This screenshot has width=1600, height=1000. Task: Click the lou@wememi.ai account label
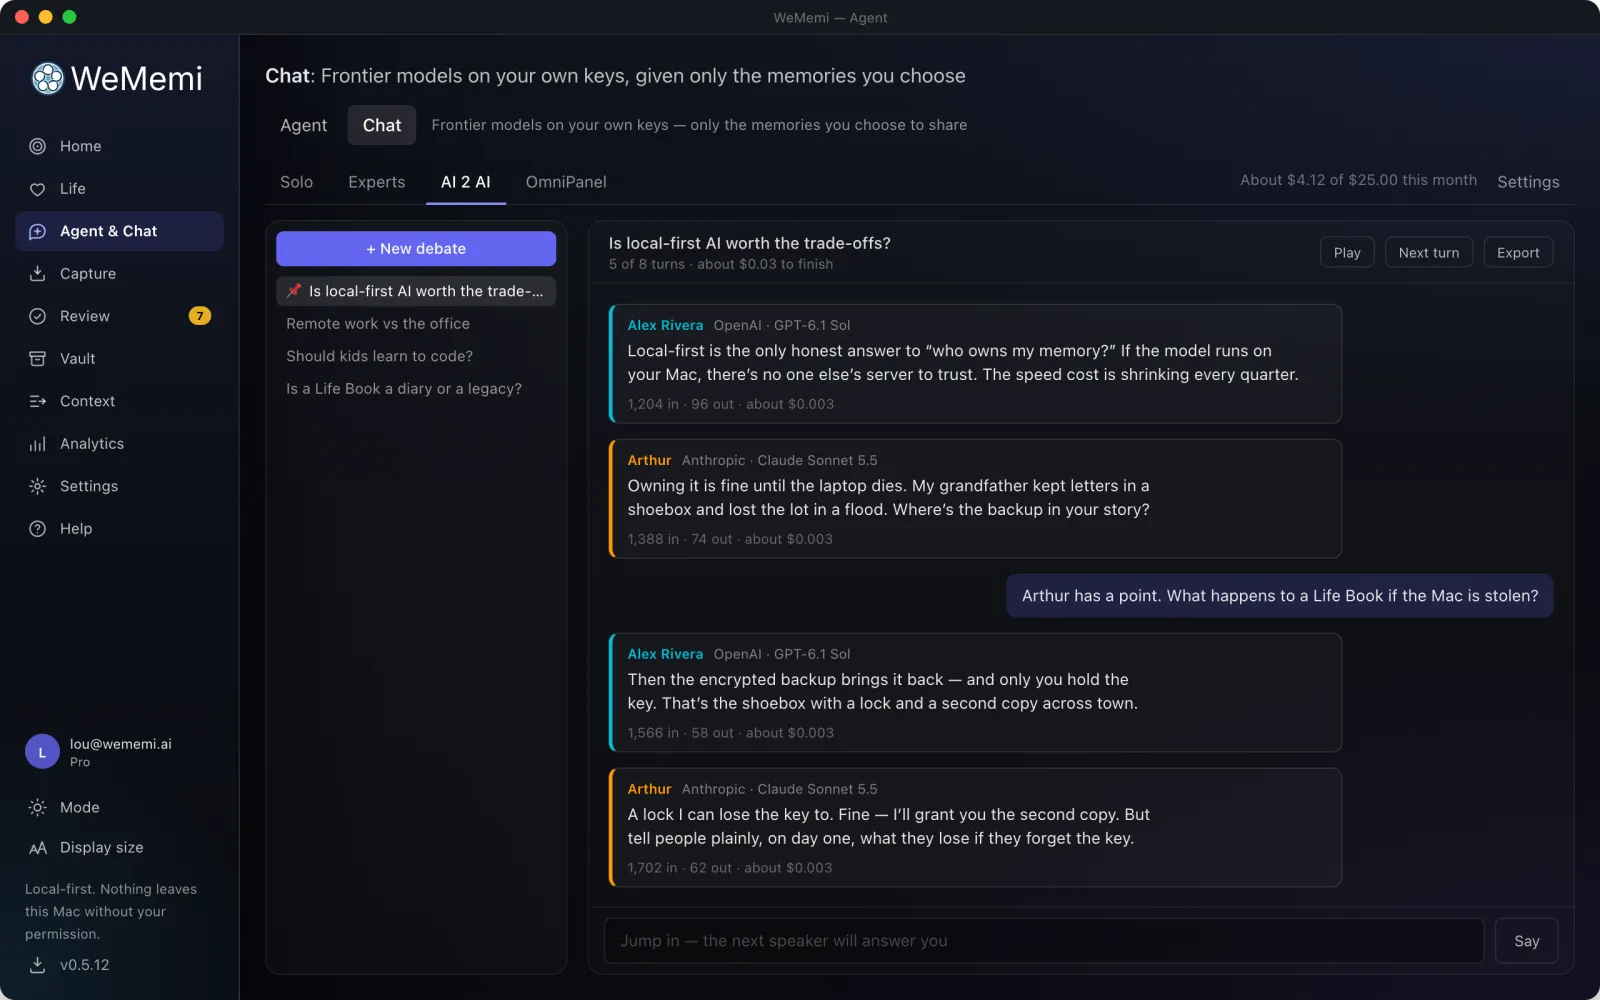pos(121,744)
